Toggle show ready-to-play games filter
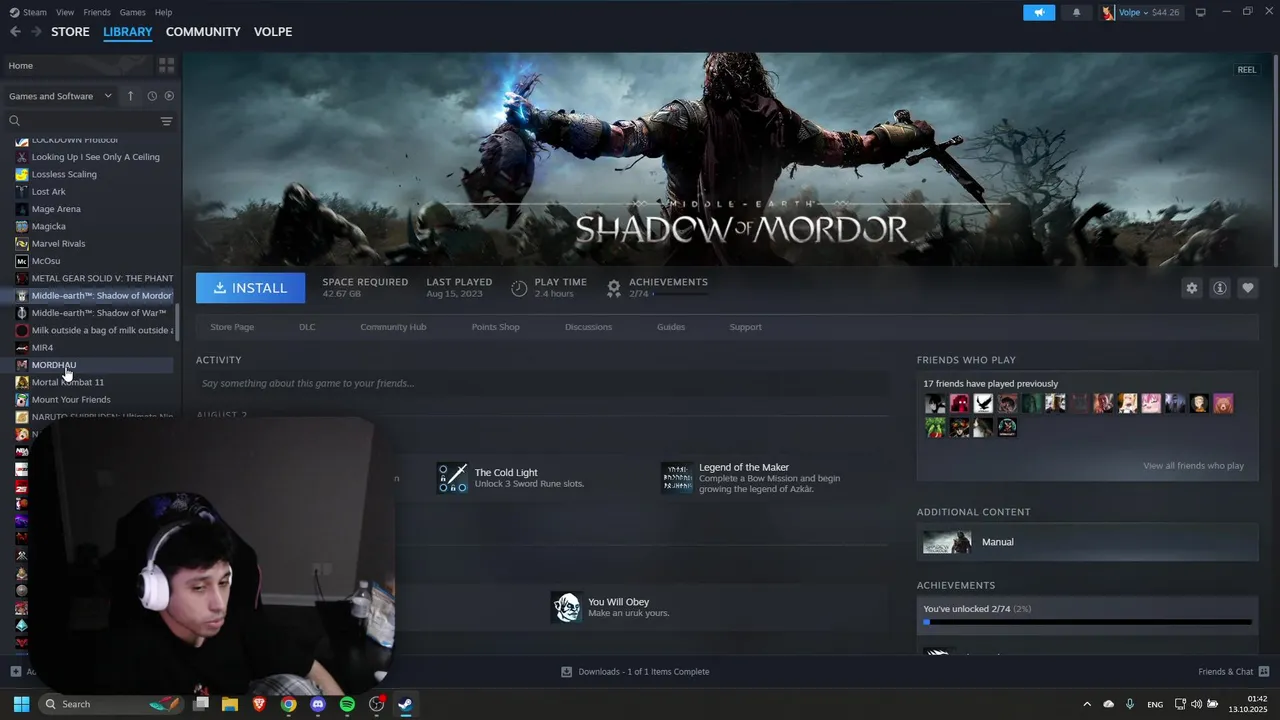Viewport: 1280px width, 720px height. pyautogui.click(x=169, y=96)
